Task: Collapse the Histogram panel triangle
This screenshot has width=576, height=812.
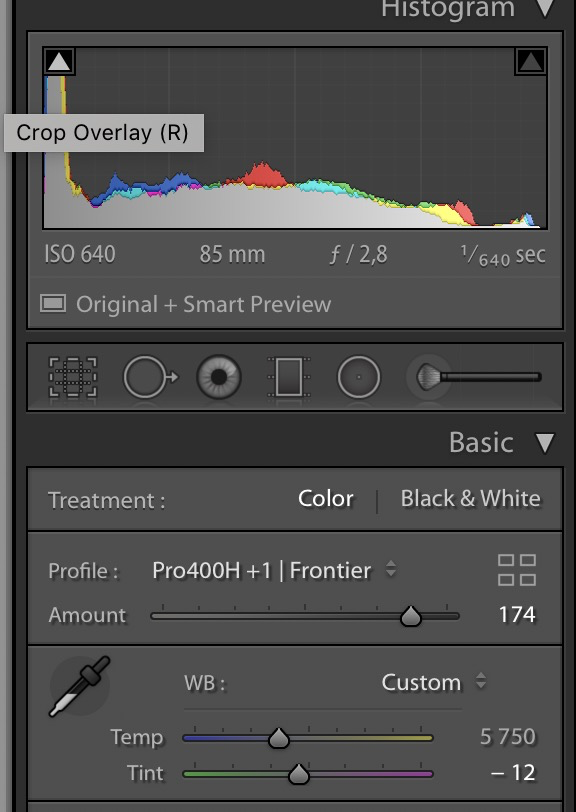Action: click(x=545, y=8)
